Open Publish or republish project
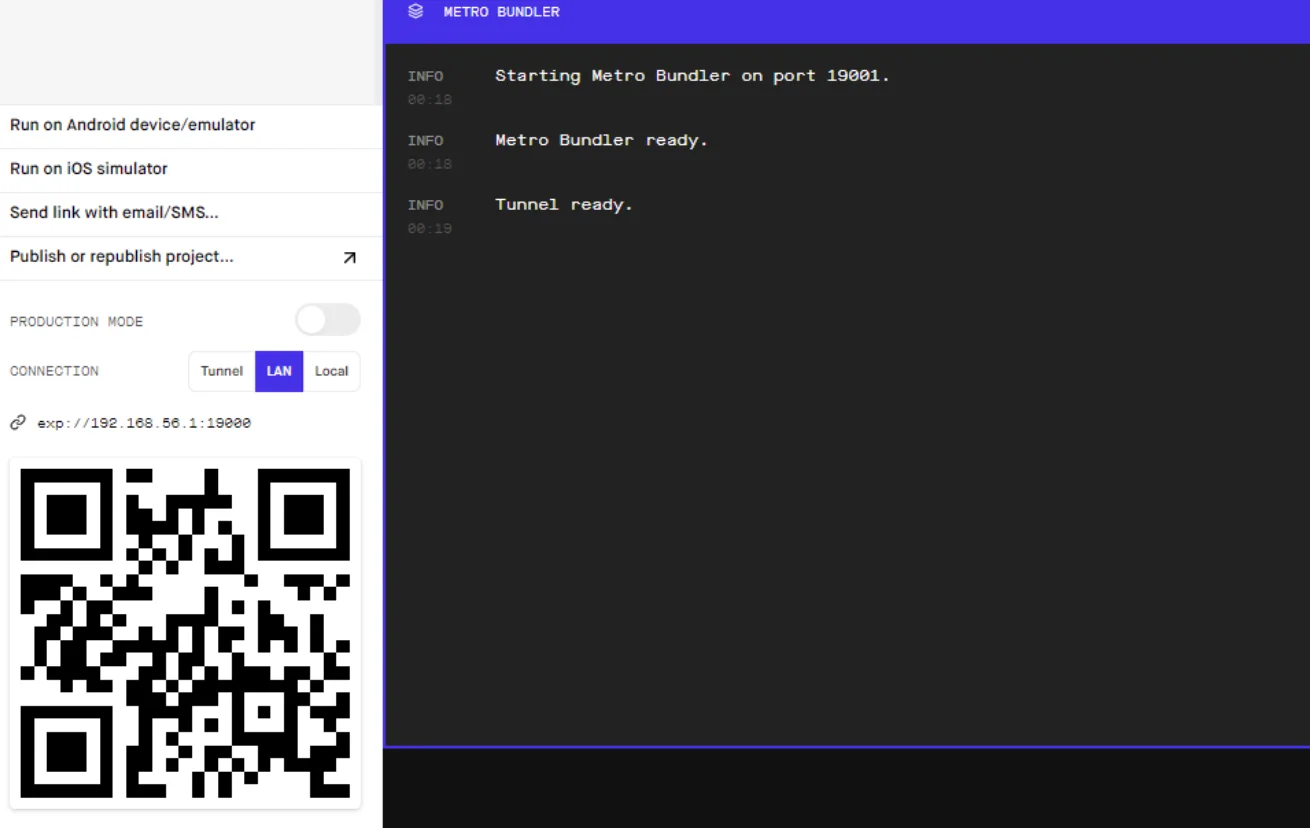1310x828 pixels. pyautogui.click(x=191, y=257)
